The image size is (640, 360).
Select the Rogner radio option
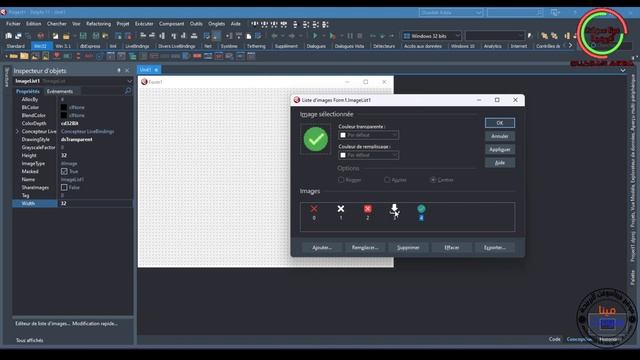pyautogui.click(x=341, y=180)
